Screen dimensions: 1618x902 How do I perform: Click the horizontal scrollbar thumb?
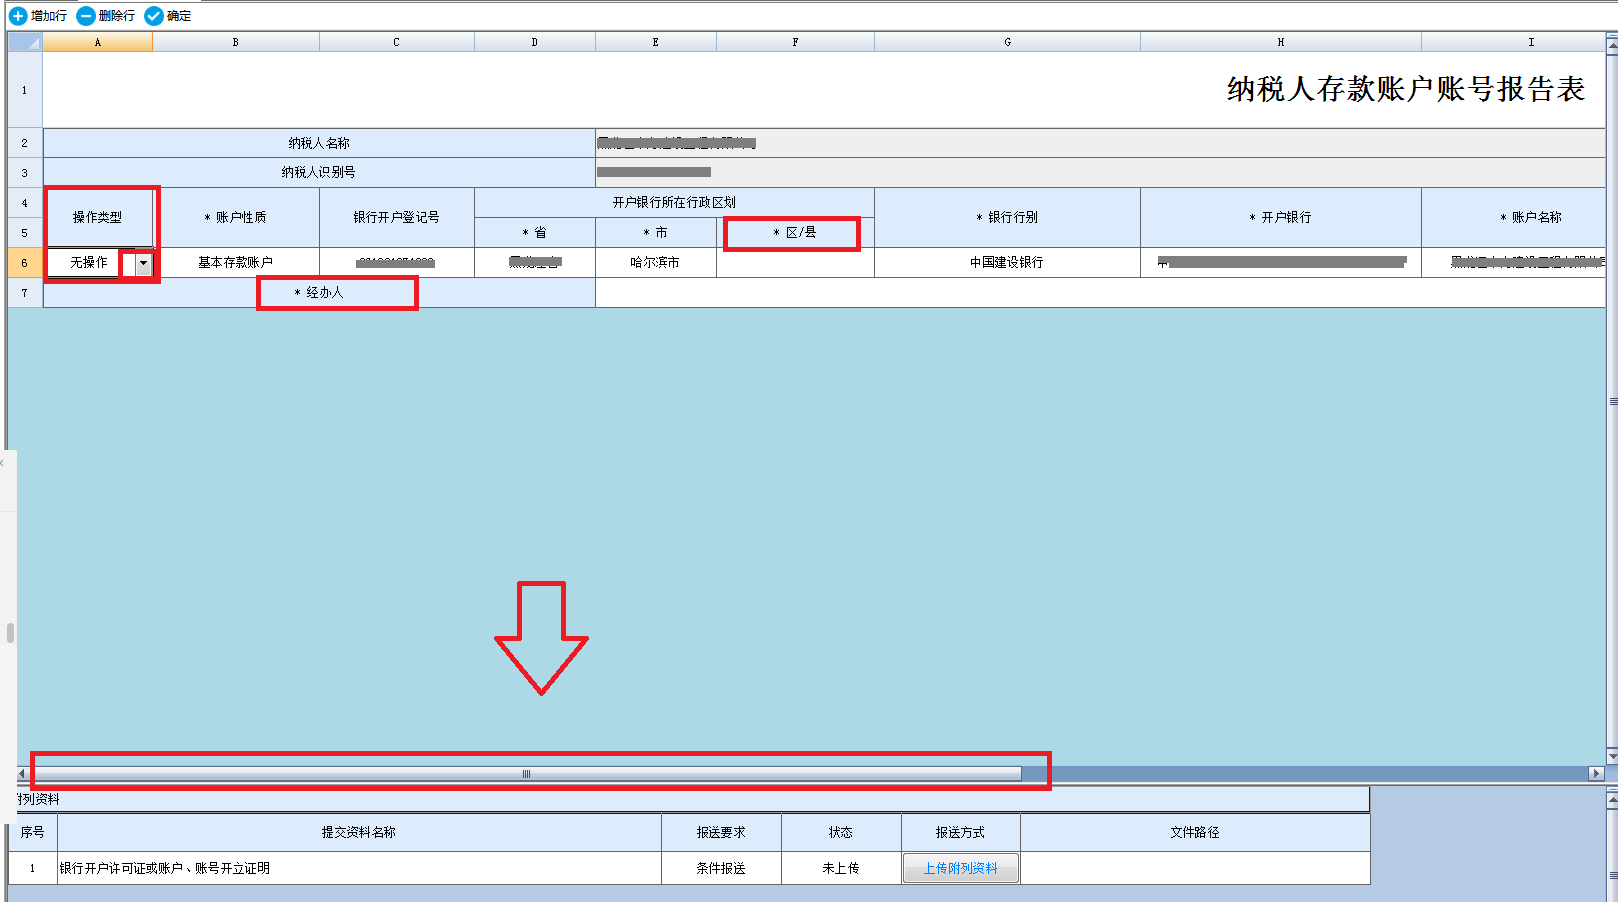click(526, 774)
